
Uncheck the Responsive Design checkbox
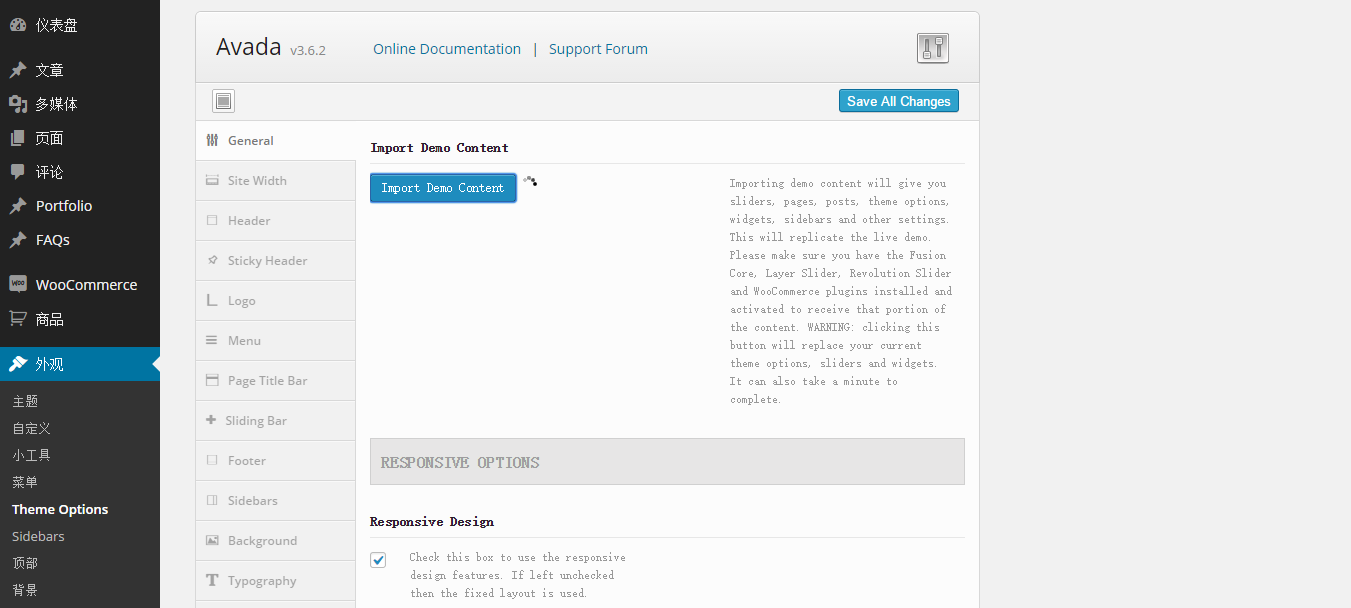[378, 560]
